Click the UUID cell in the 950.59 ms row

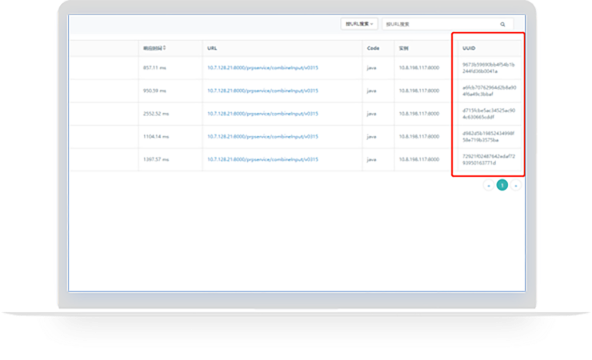pyautogui.click(x=489, y=91)
